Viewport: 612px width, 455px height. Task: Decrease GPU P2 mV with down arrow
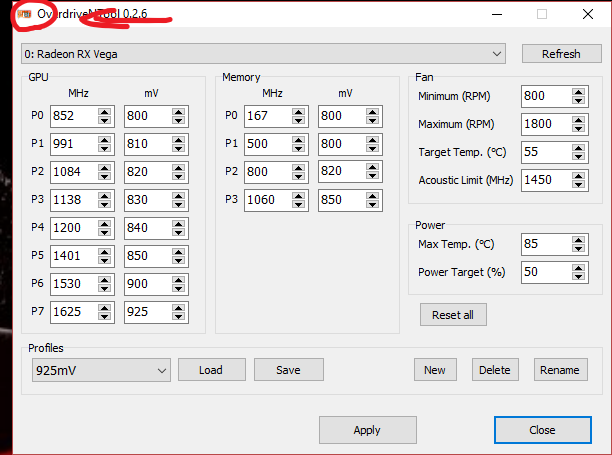178,176
